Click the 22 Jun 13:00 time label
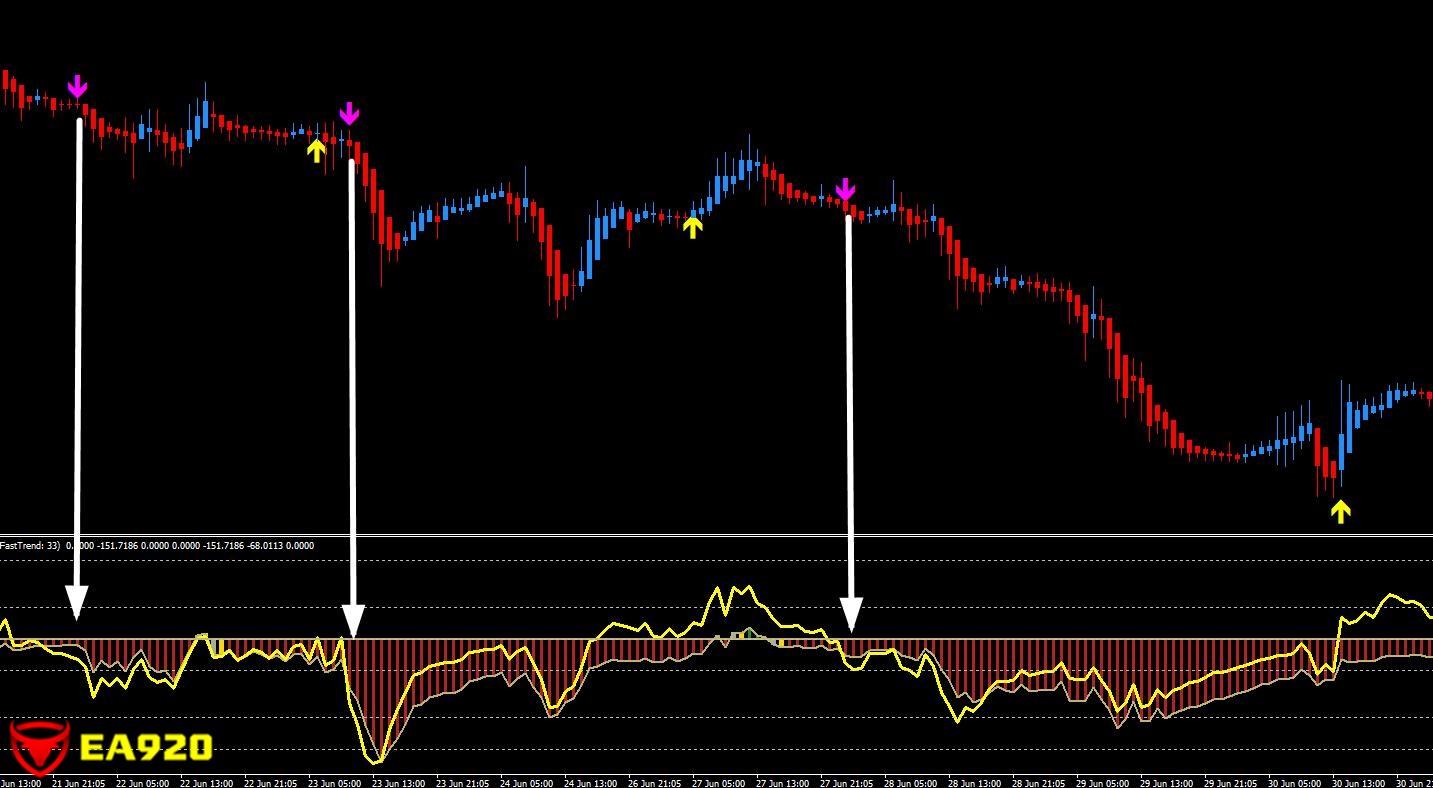 click(x=205, y=783)
